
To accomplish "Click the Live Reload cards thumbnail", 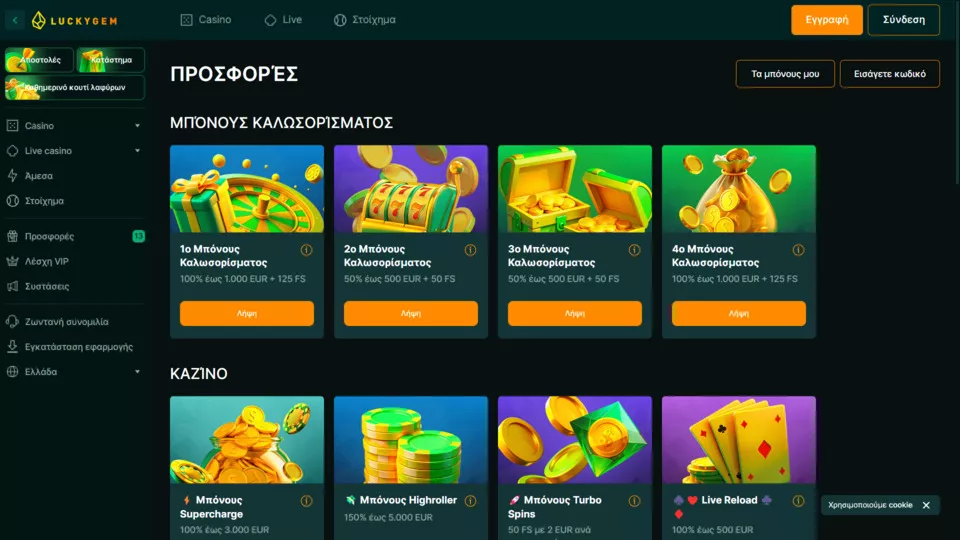I will (738, 440).
